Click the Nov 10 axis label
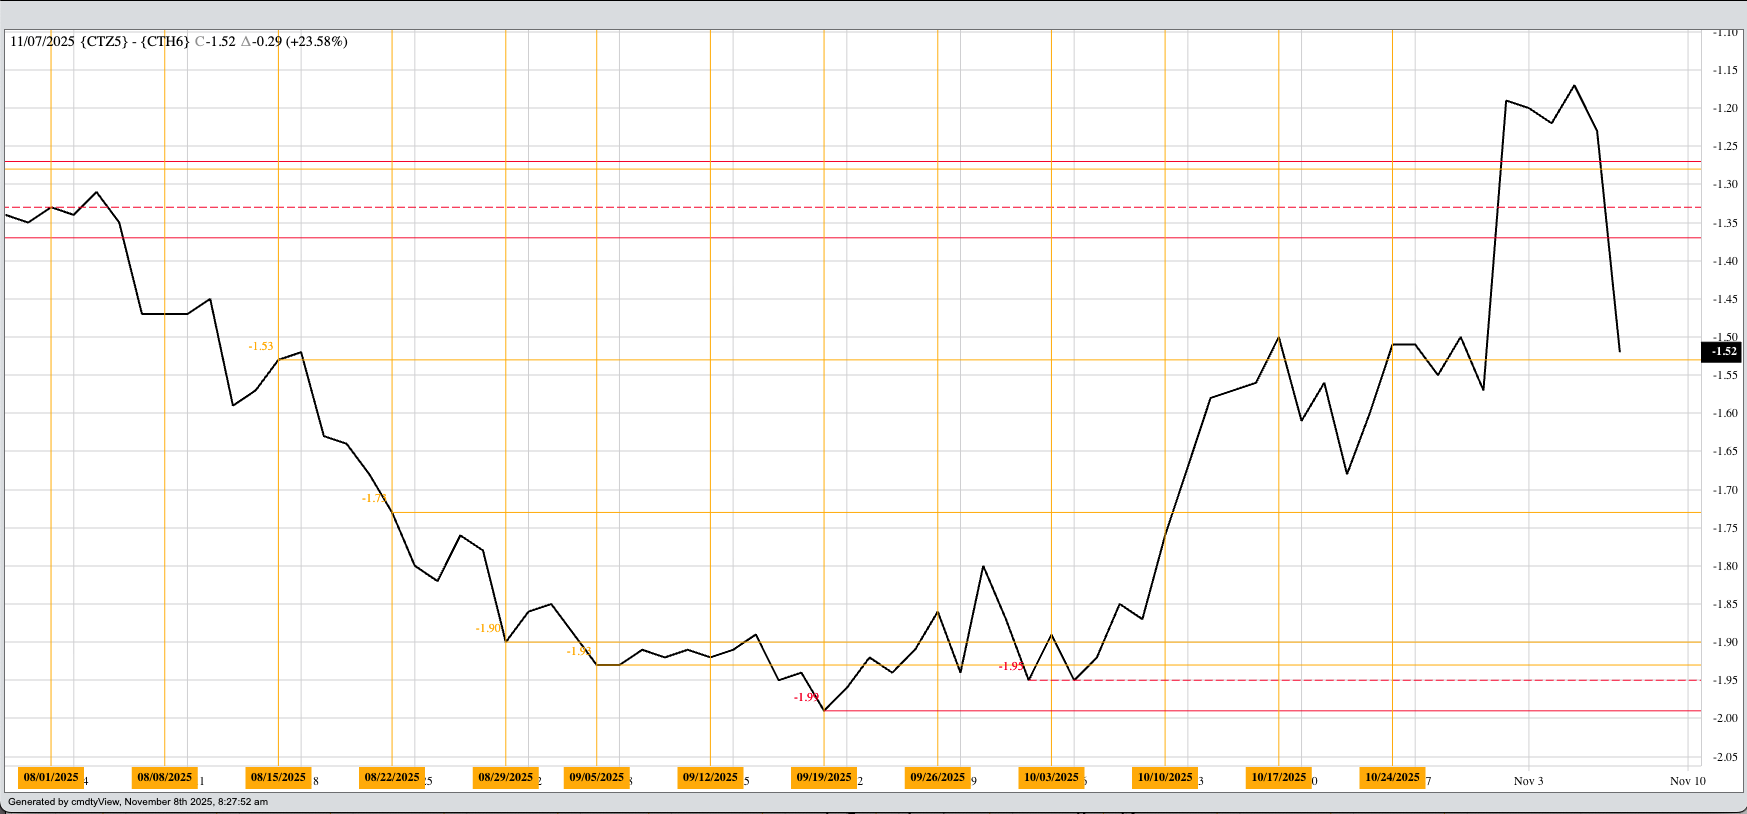This screenshot has width=1747, height=814. coord(1687,781)
